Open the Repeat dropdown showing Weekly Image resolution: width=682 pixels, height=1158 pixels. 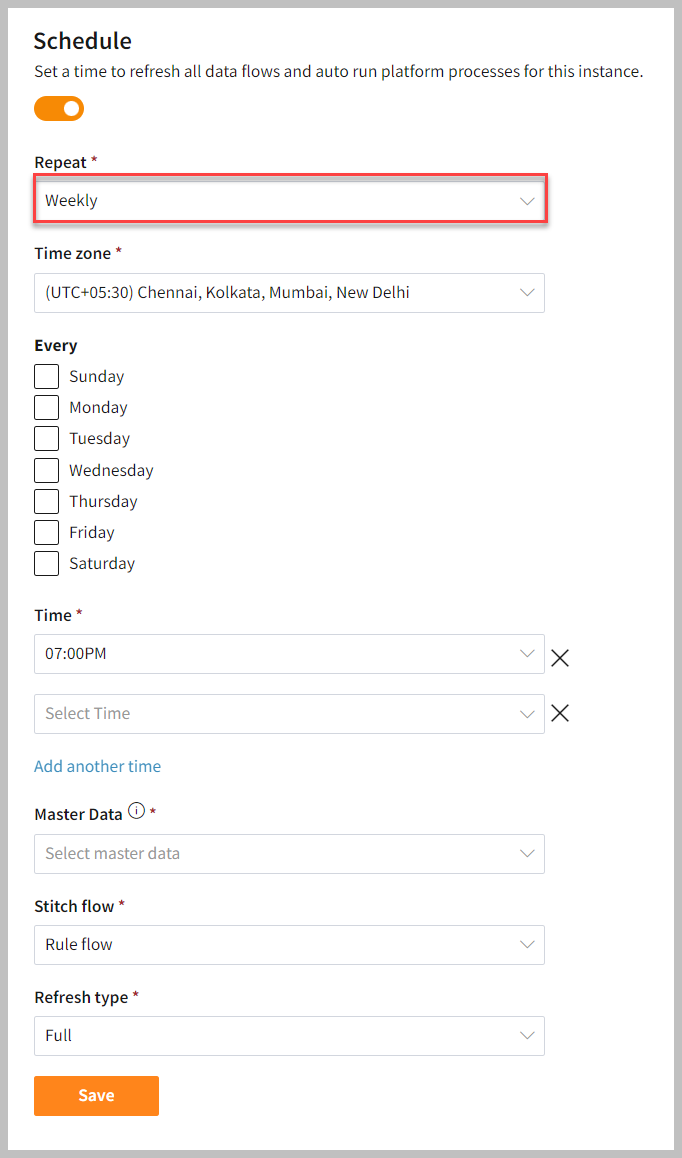290,200
